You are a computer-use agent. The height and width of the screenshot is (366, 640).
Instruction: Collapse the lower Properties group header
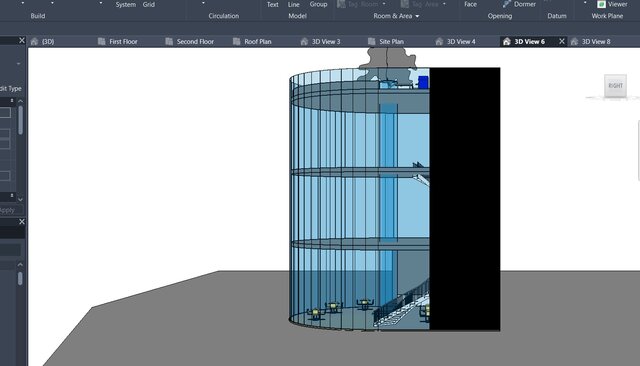[x=12, y=195]
